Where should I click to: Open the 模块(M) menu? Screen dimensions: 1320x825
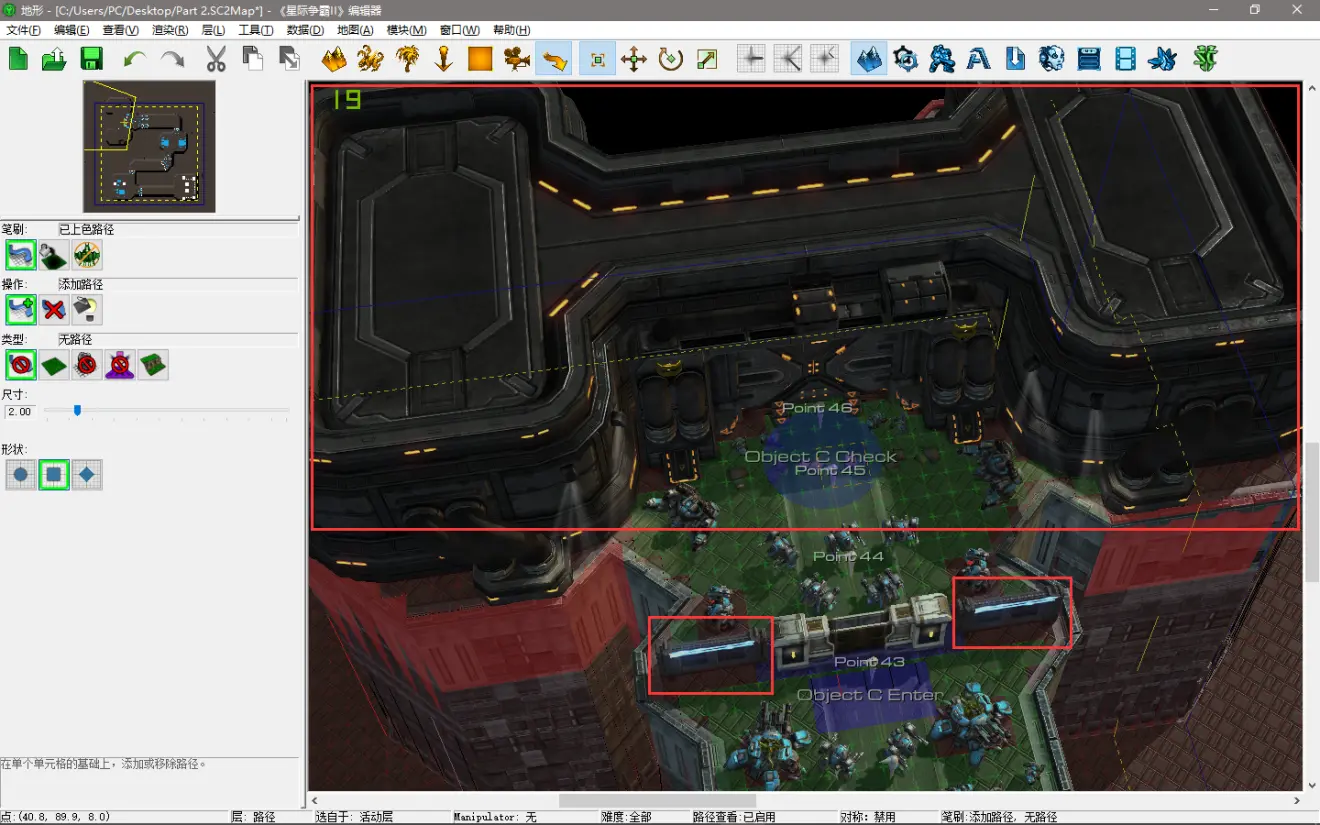pos(406,30)
